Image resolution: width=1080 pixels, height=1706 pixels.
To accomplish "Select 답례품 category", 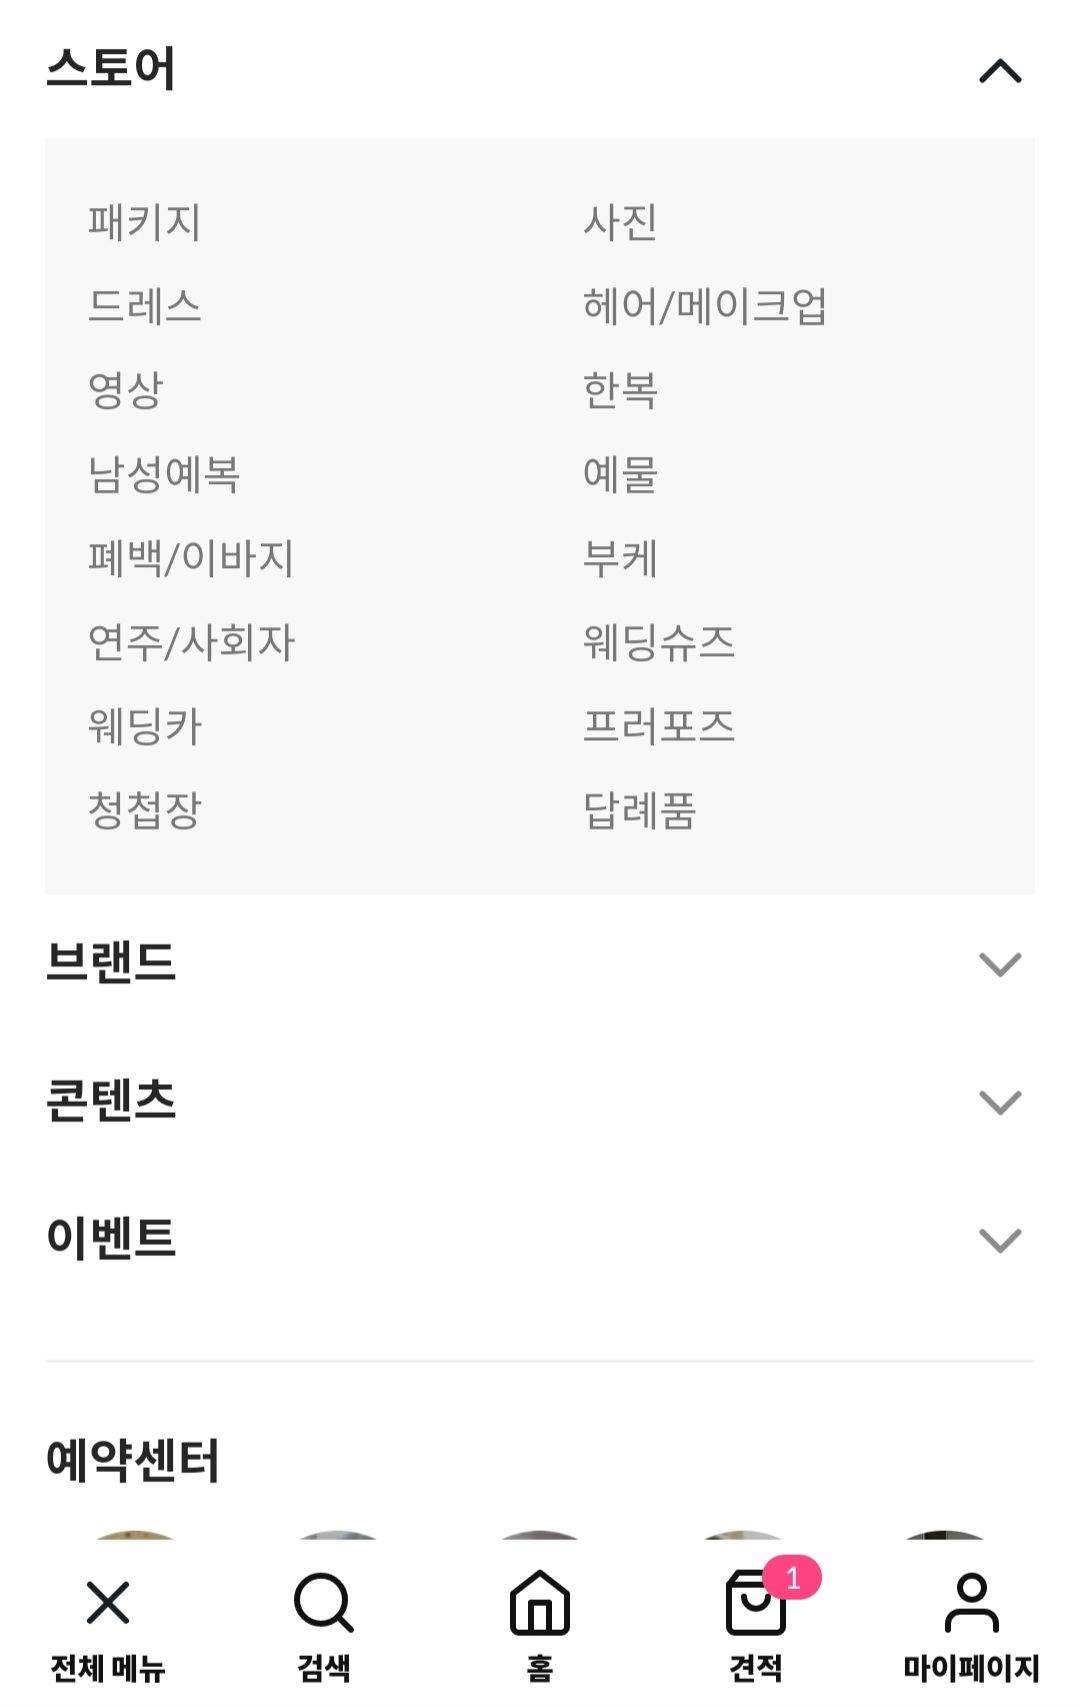I will tap(639, 810).
